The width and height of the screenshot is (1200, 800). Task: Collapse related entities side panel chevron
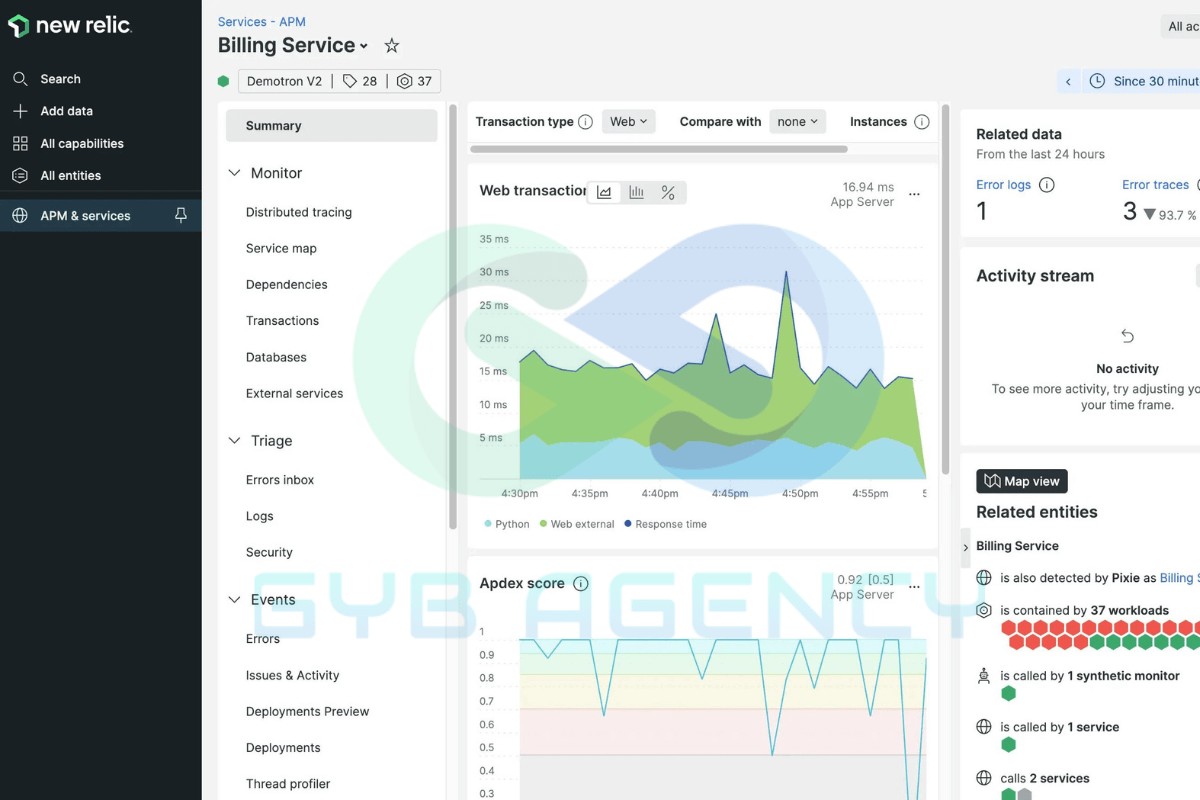(966, 548)
